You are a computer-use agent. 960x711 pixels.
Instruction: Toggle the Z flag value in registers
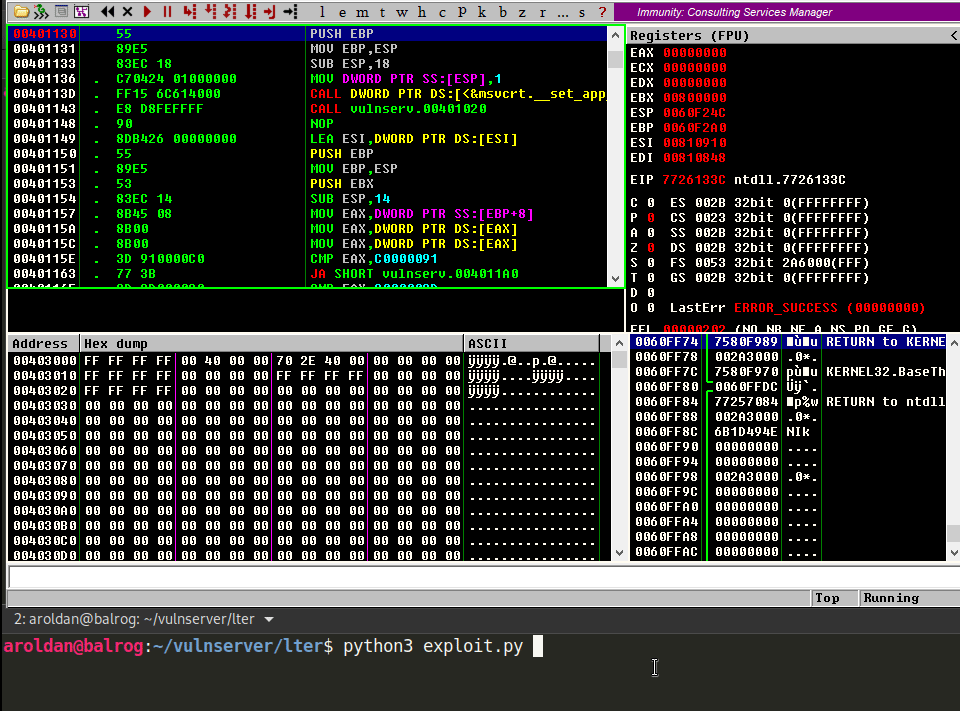pos(651,248)
